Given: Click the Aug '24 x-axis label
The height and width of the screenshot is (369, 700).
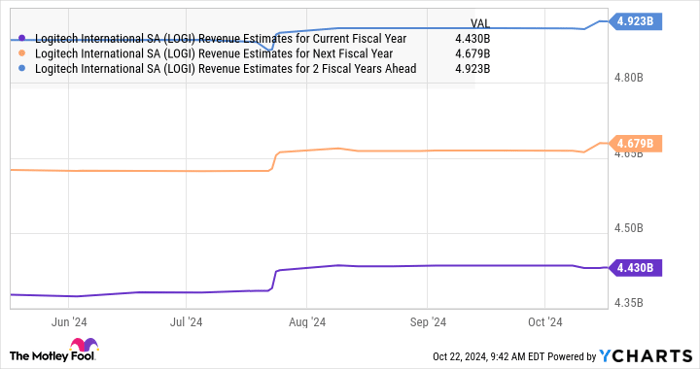Looking at the screenshot, I should coord(307,322).
